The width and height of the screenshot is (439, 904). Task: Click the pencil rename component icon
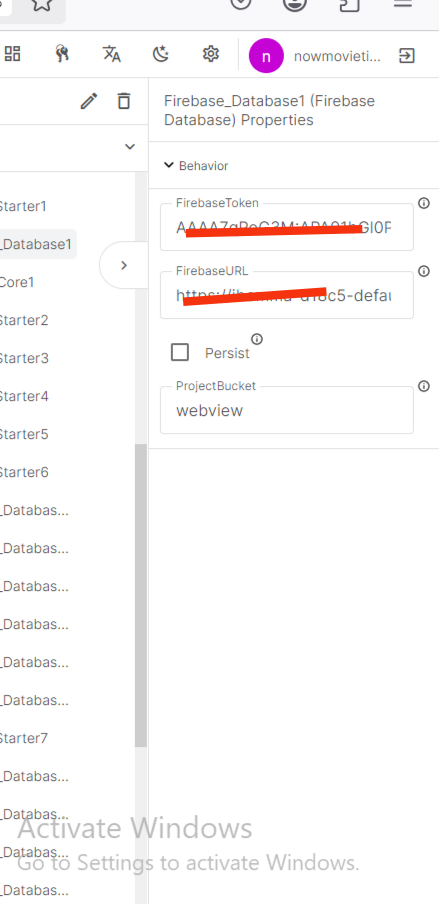89,101
